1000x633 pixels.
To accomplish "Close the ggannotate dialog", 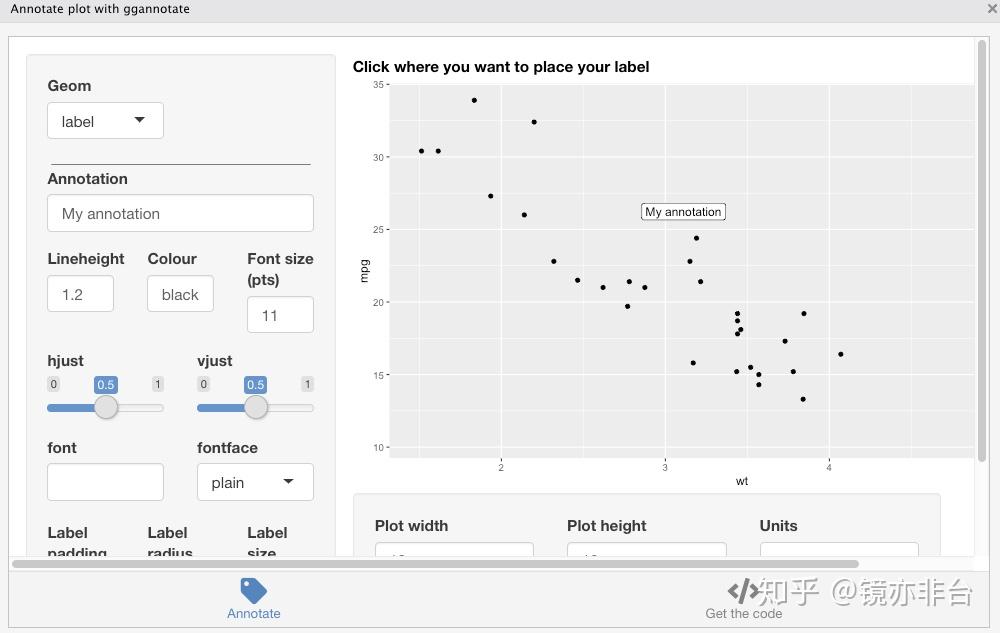I will pos(992,9).
